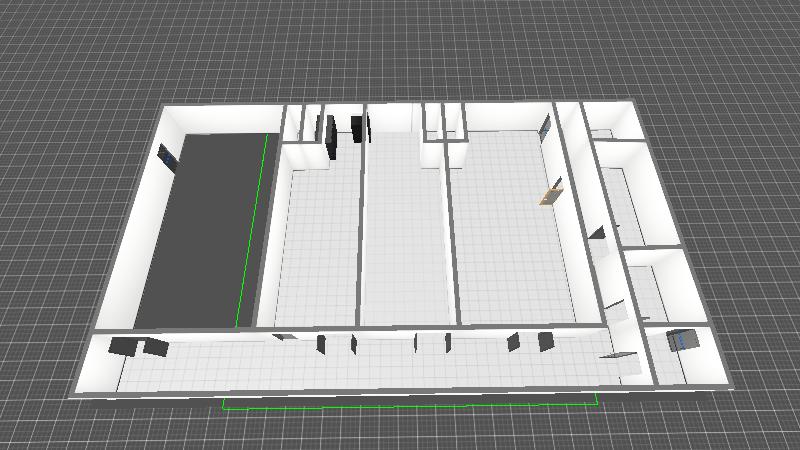800x450 pixels.
Task: Select the green vertical line beside dark room
Action: point(252,230)
